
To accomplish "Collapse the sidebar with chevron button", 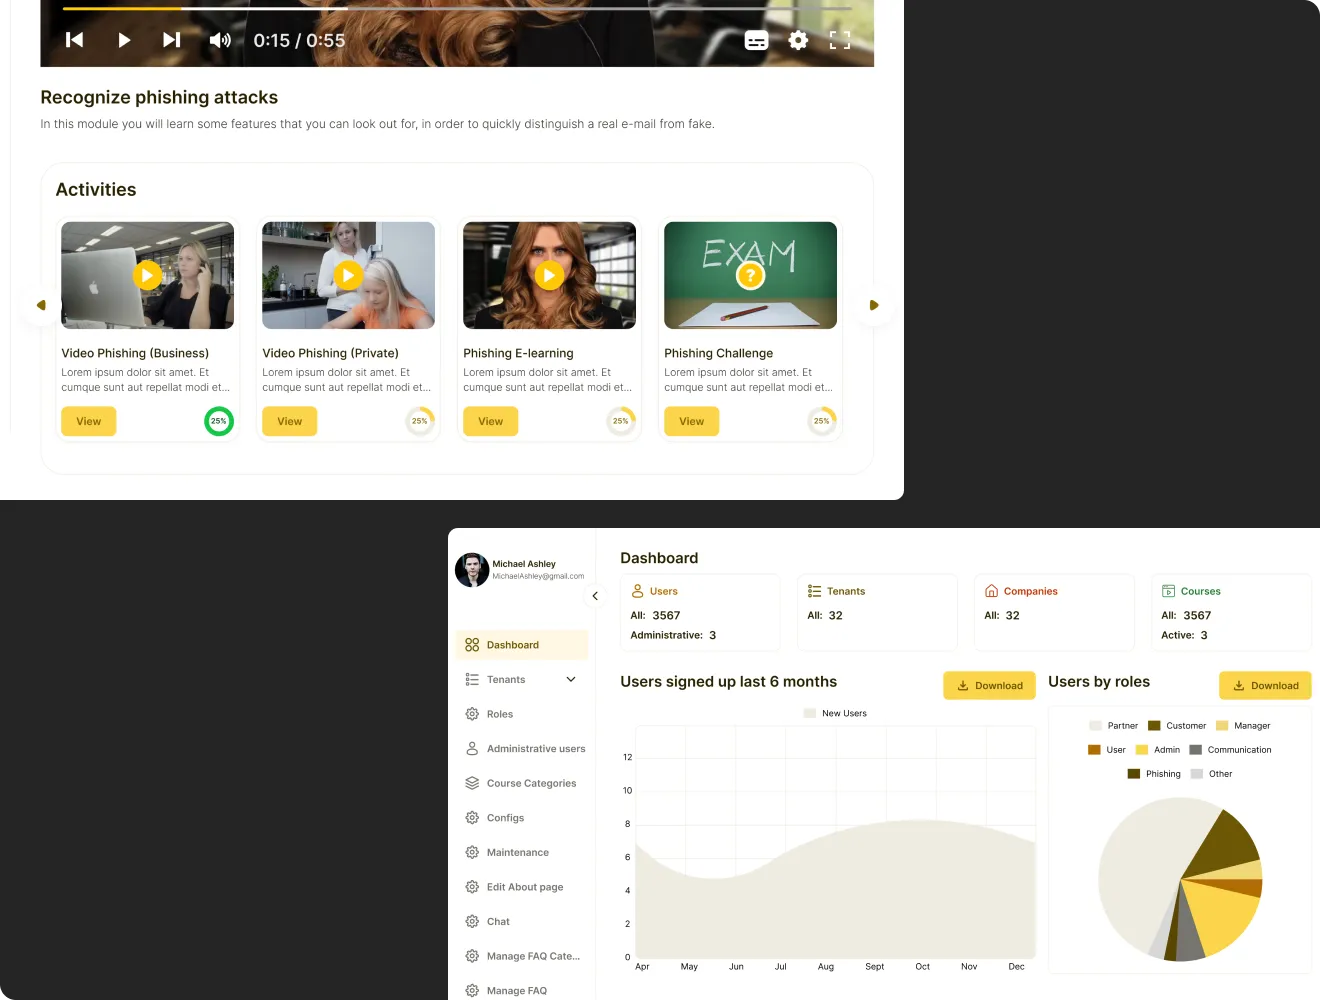I will 595,596.
